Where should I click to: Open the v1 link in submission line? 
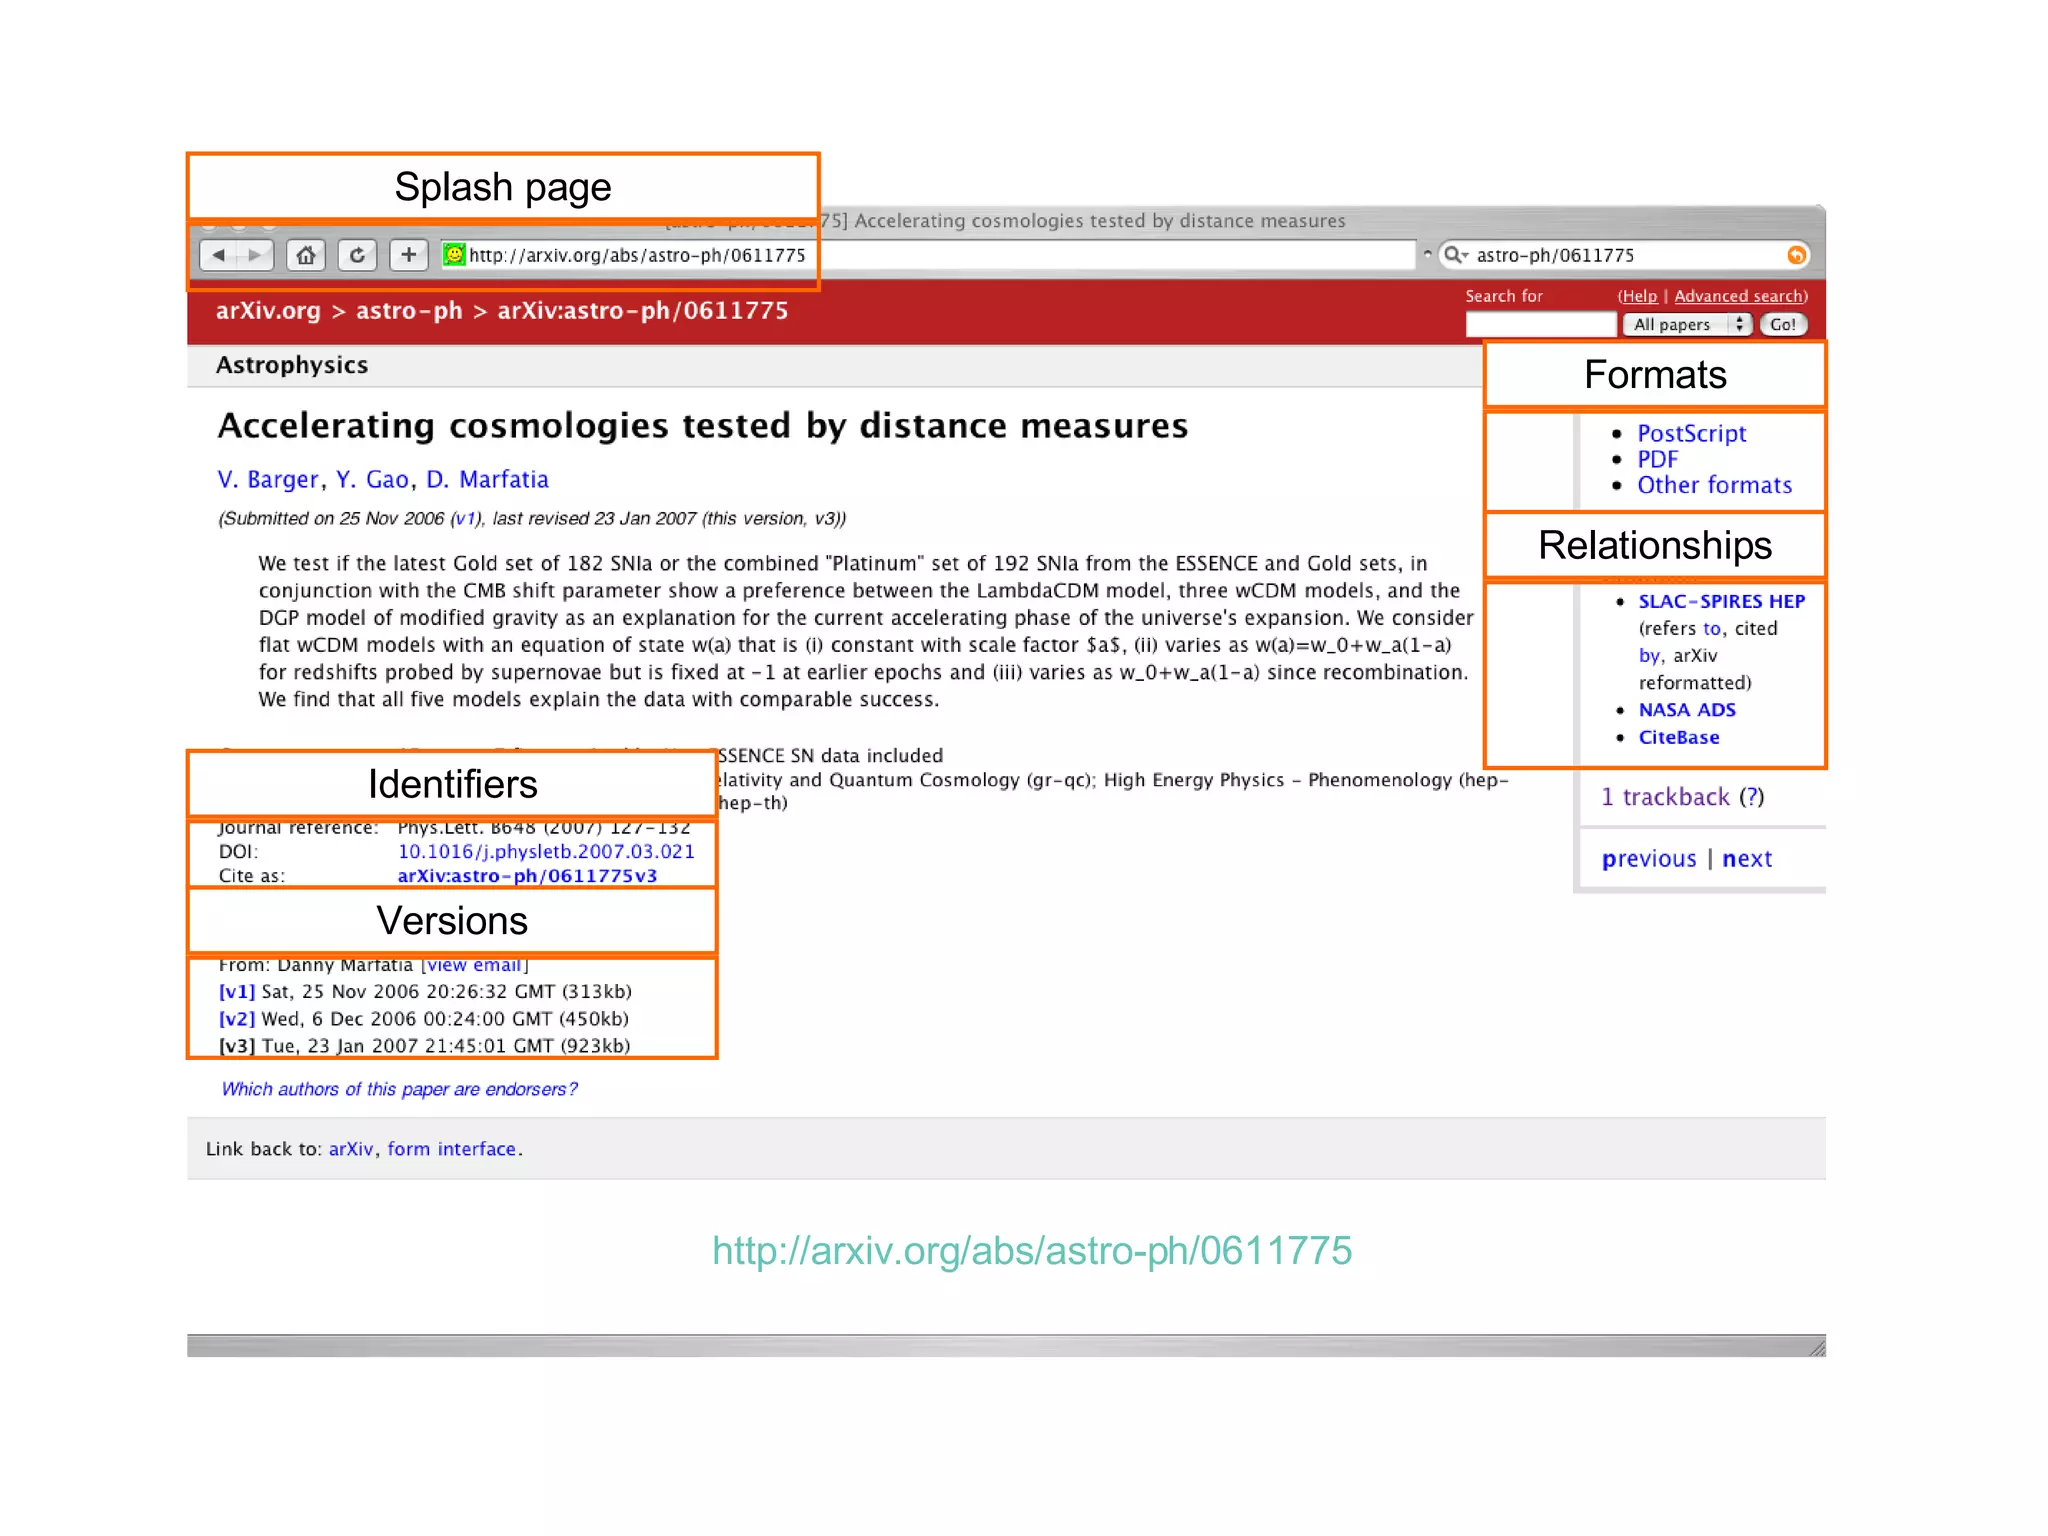coord(465,518)
